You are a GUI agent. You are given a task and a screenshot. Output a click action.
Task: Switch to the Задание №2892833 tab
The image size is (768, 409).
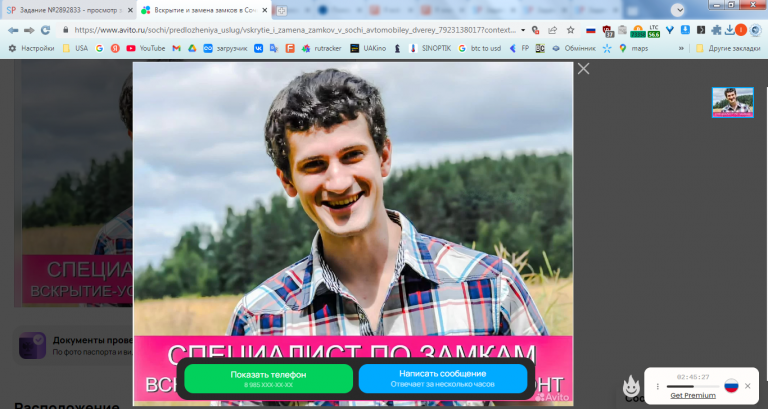[x=69, y=10]
